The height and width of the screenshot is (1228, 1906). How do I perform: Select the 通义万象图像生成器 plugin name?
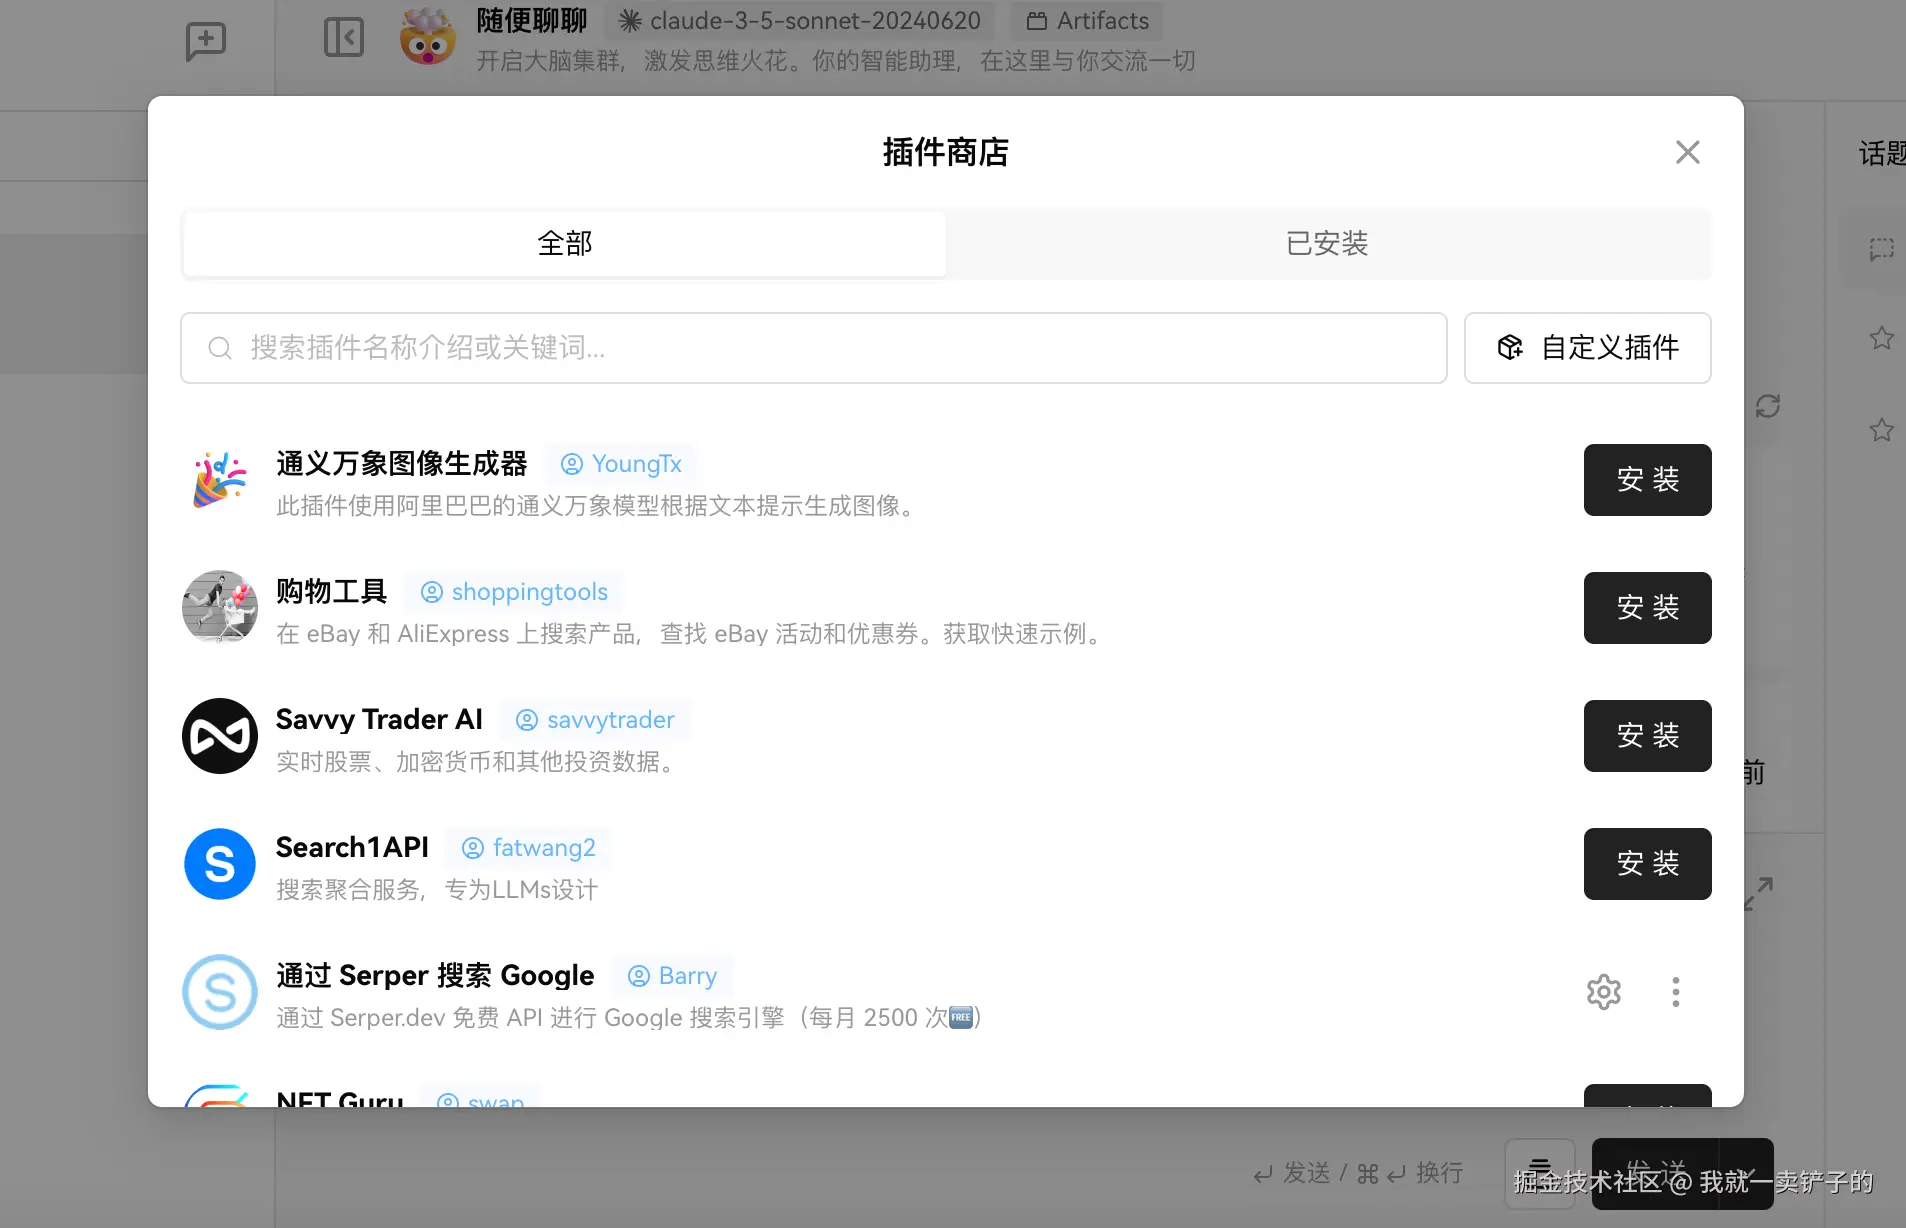click(402, 464)
